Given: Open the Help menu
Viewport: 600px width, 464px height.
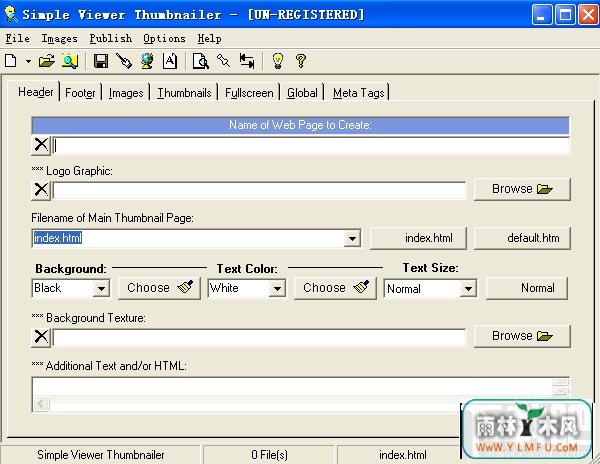Looking at the screenshot, I should (209, 38).
